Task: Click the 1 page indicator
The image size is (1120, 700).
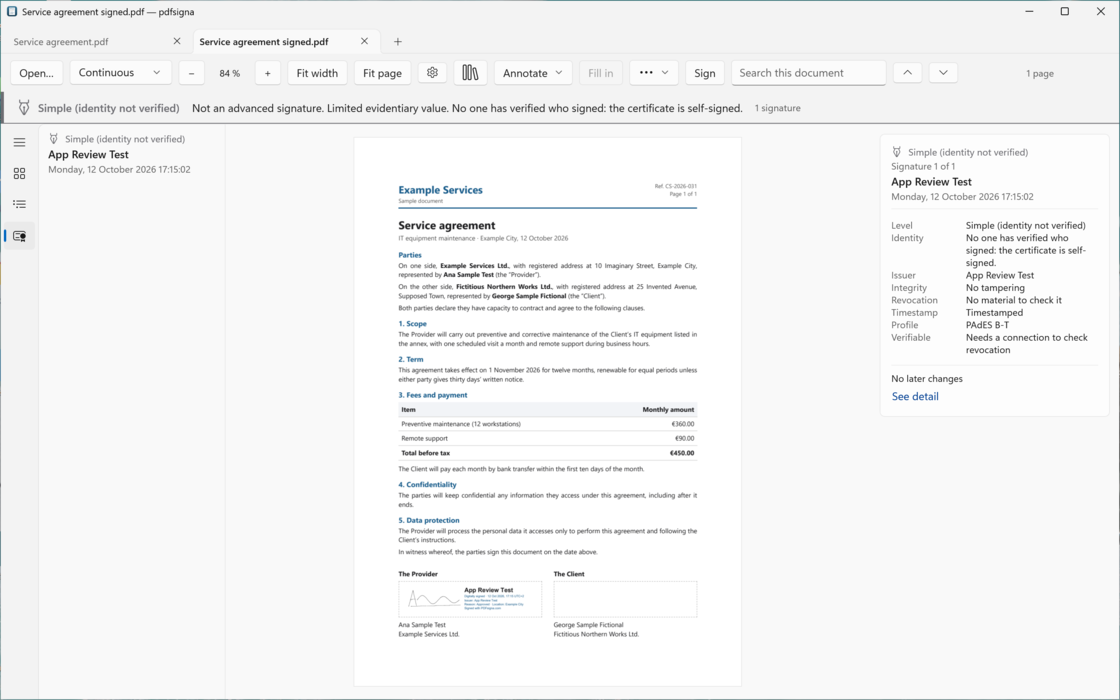Action: pos(1039,73)
